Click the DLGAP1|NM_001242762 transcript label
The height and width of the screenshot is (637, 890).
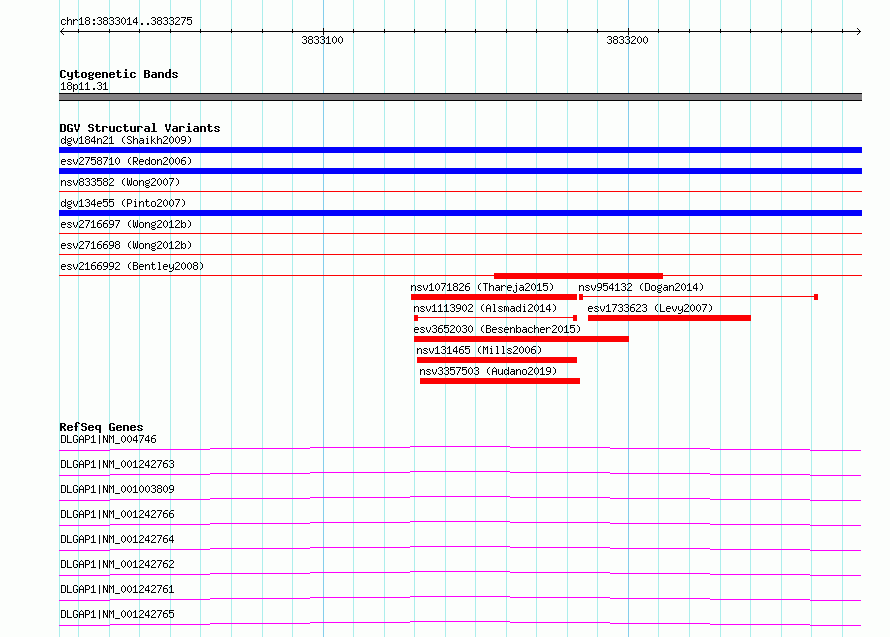(x=117, y=564)
